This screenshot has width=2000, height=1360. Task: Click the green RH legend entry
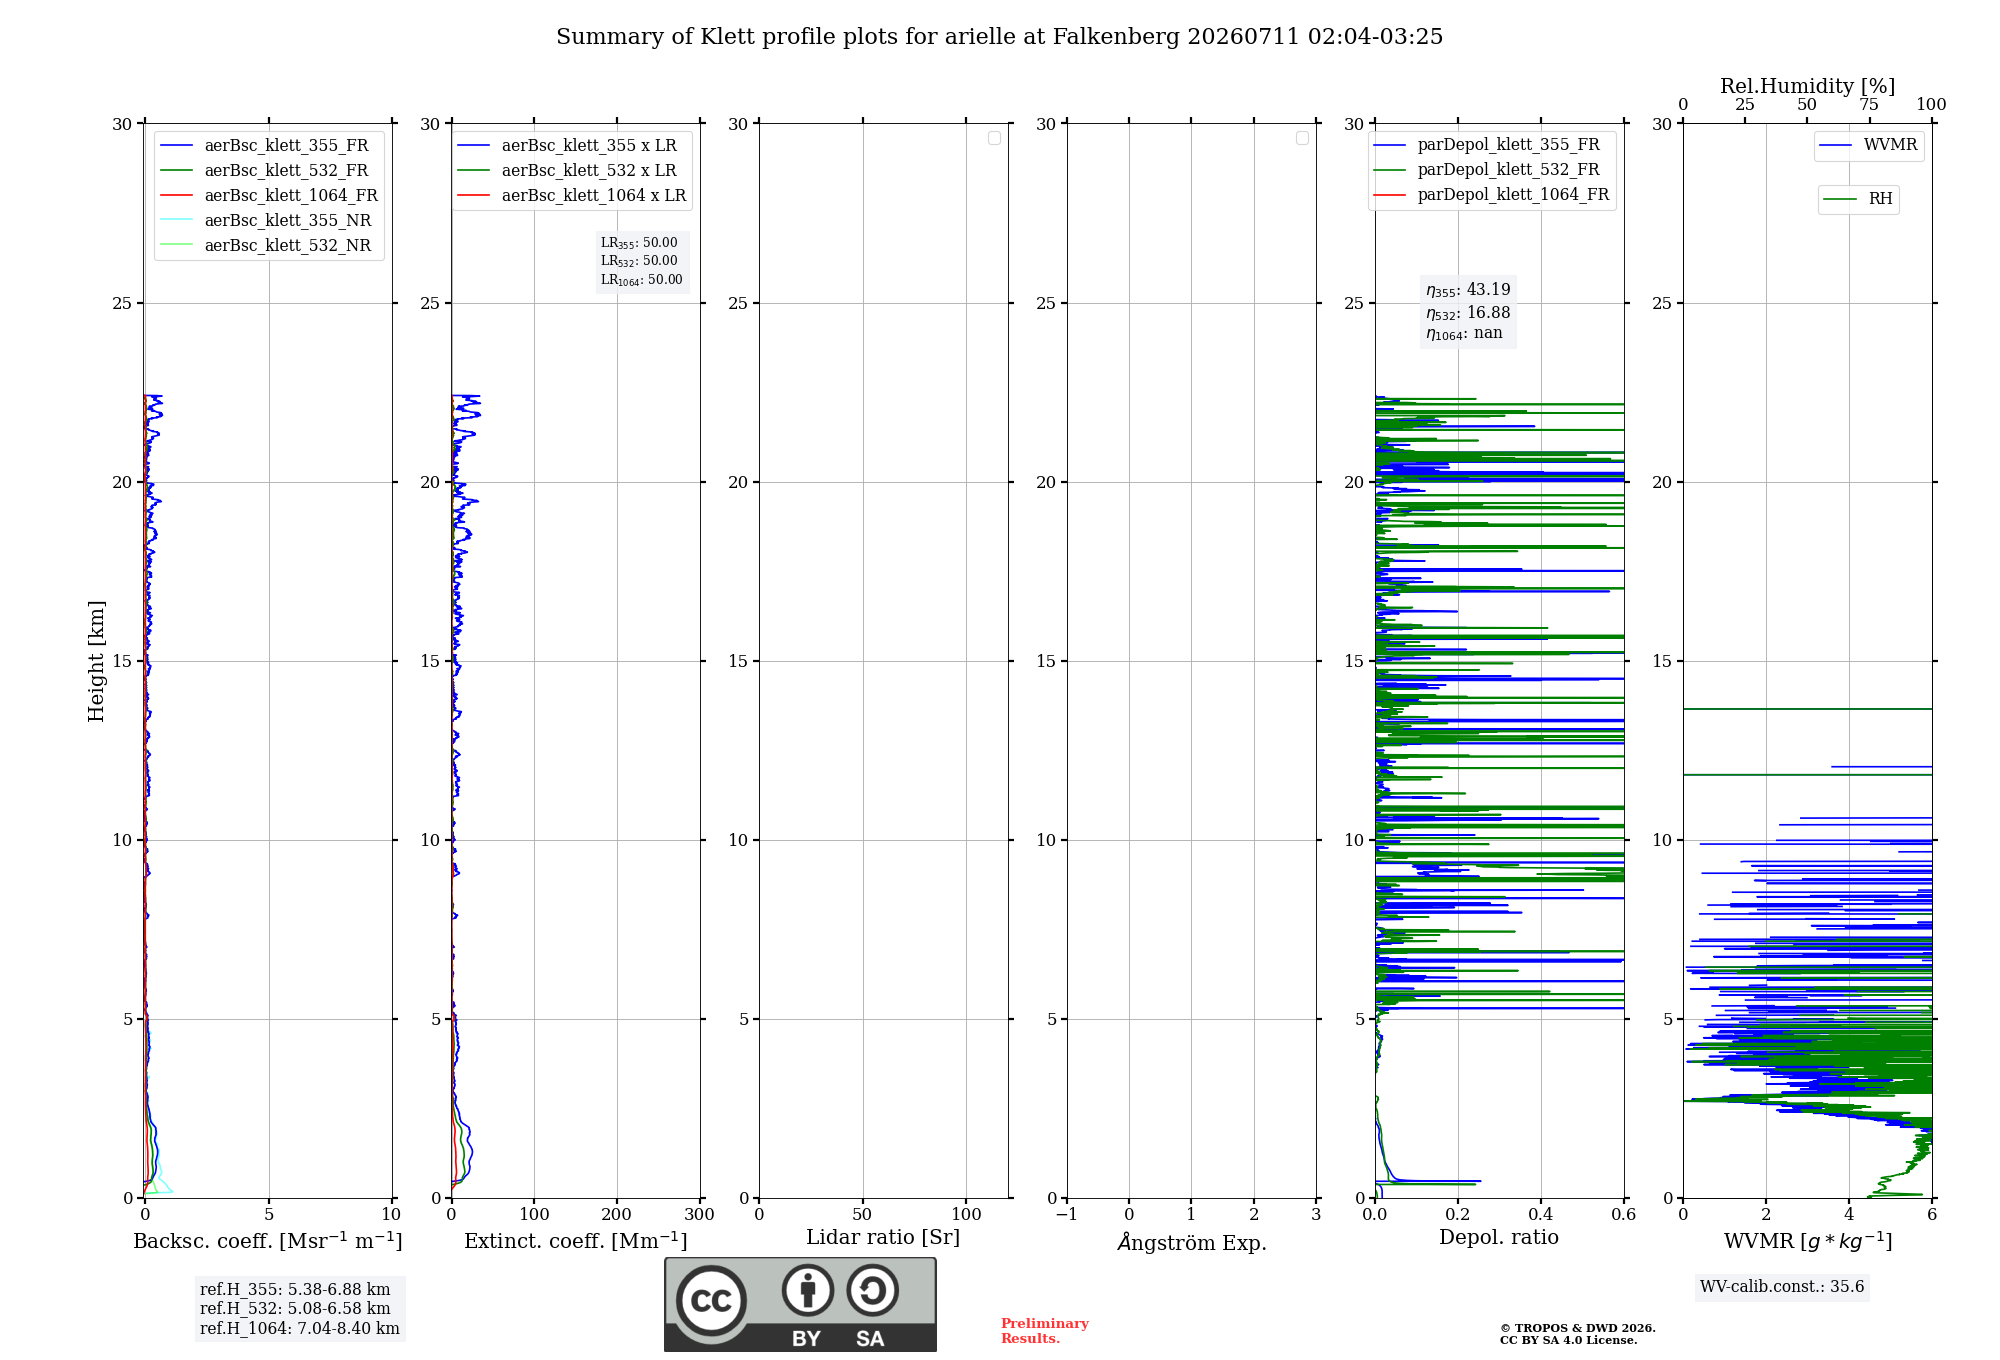1858,199
